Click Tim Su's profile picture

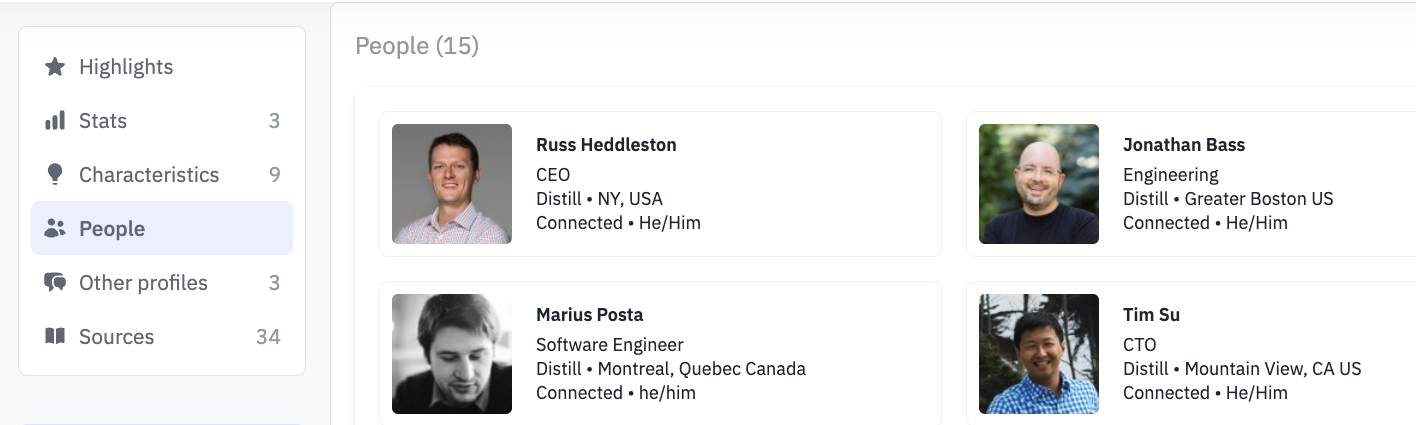(1039, 354)
